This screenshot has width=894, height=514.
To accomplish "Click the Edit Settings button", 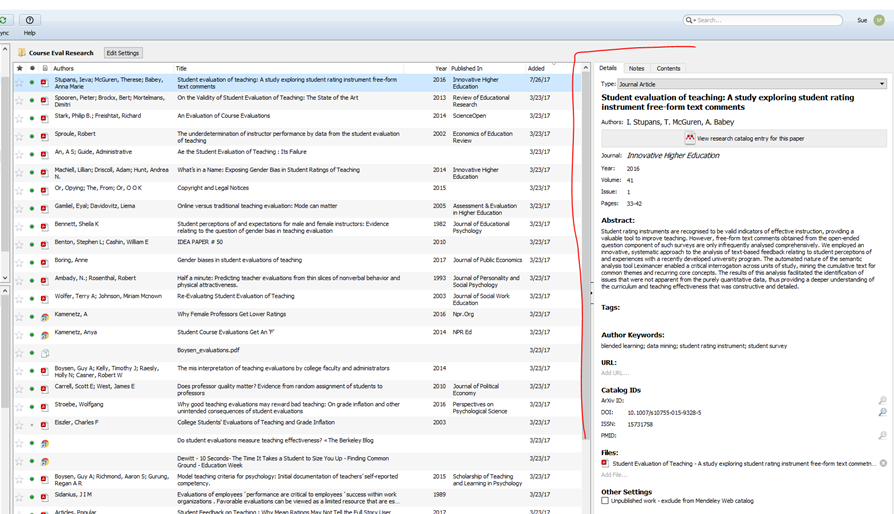I will (123, 53).
